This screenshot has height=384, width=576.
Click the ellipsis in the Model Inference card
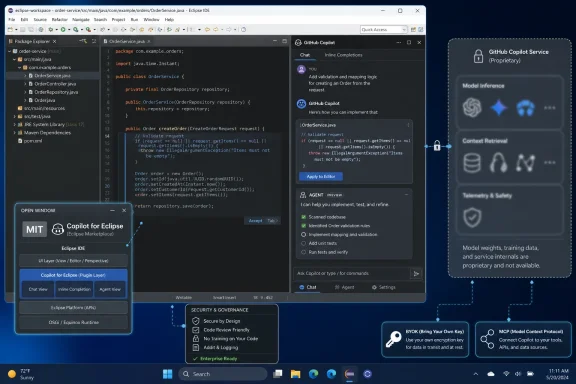click(x=550, y=108)
